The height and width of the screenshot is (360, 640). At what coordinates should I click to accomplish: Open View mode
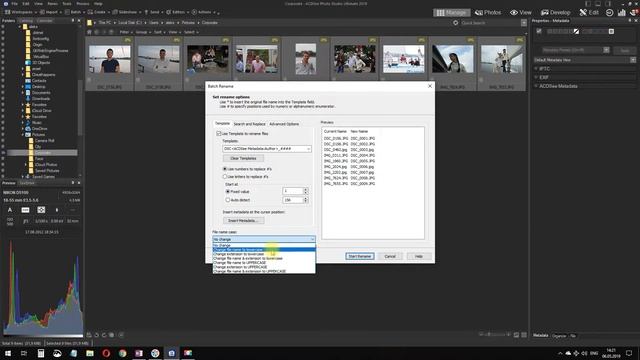coord(521,13)
